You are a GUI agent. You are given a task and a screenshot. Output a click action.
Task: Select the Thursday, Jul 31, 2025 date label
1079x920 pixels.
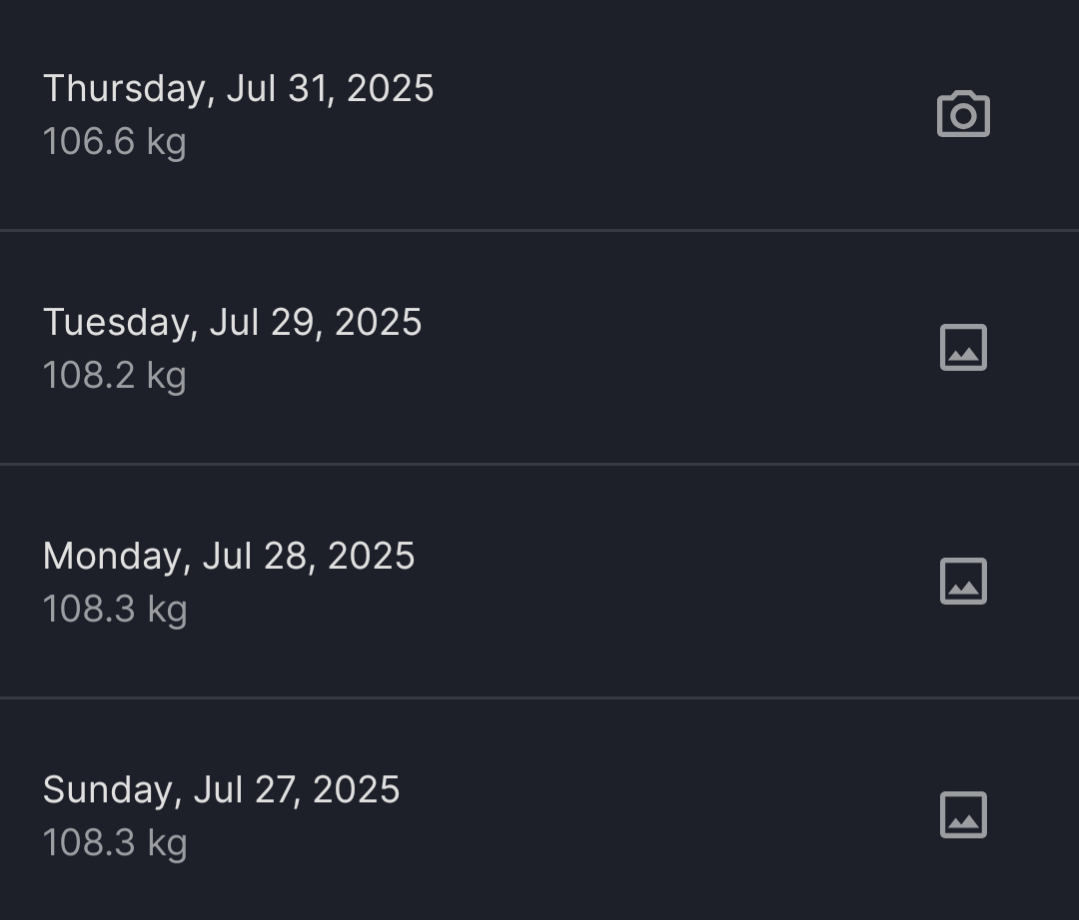(x=238, y=89)
